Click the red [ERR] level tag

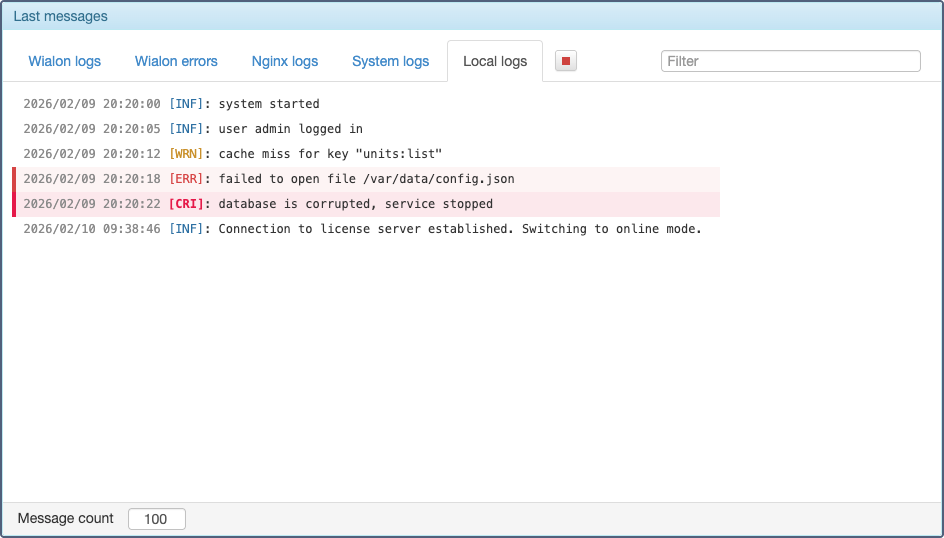pos(186,179)
